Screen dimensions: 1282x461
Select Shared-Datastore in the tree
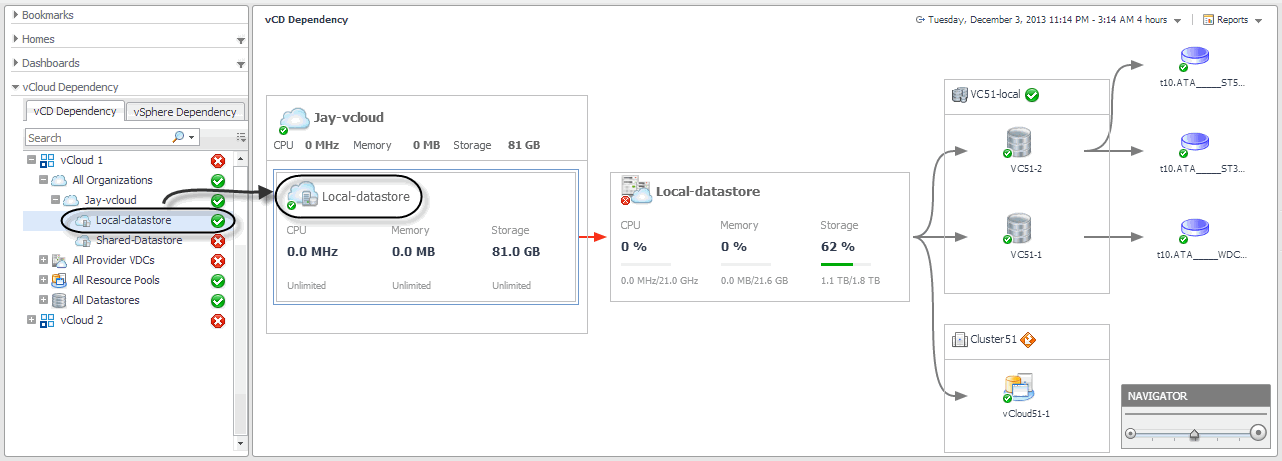[138, 240]
